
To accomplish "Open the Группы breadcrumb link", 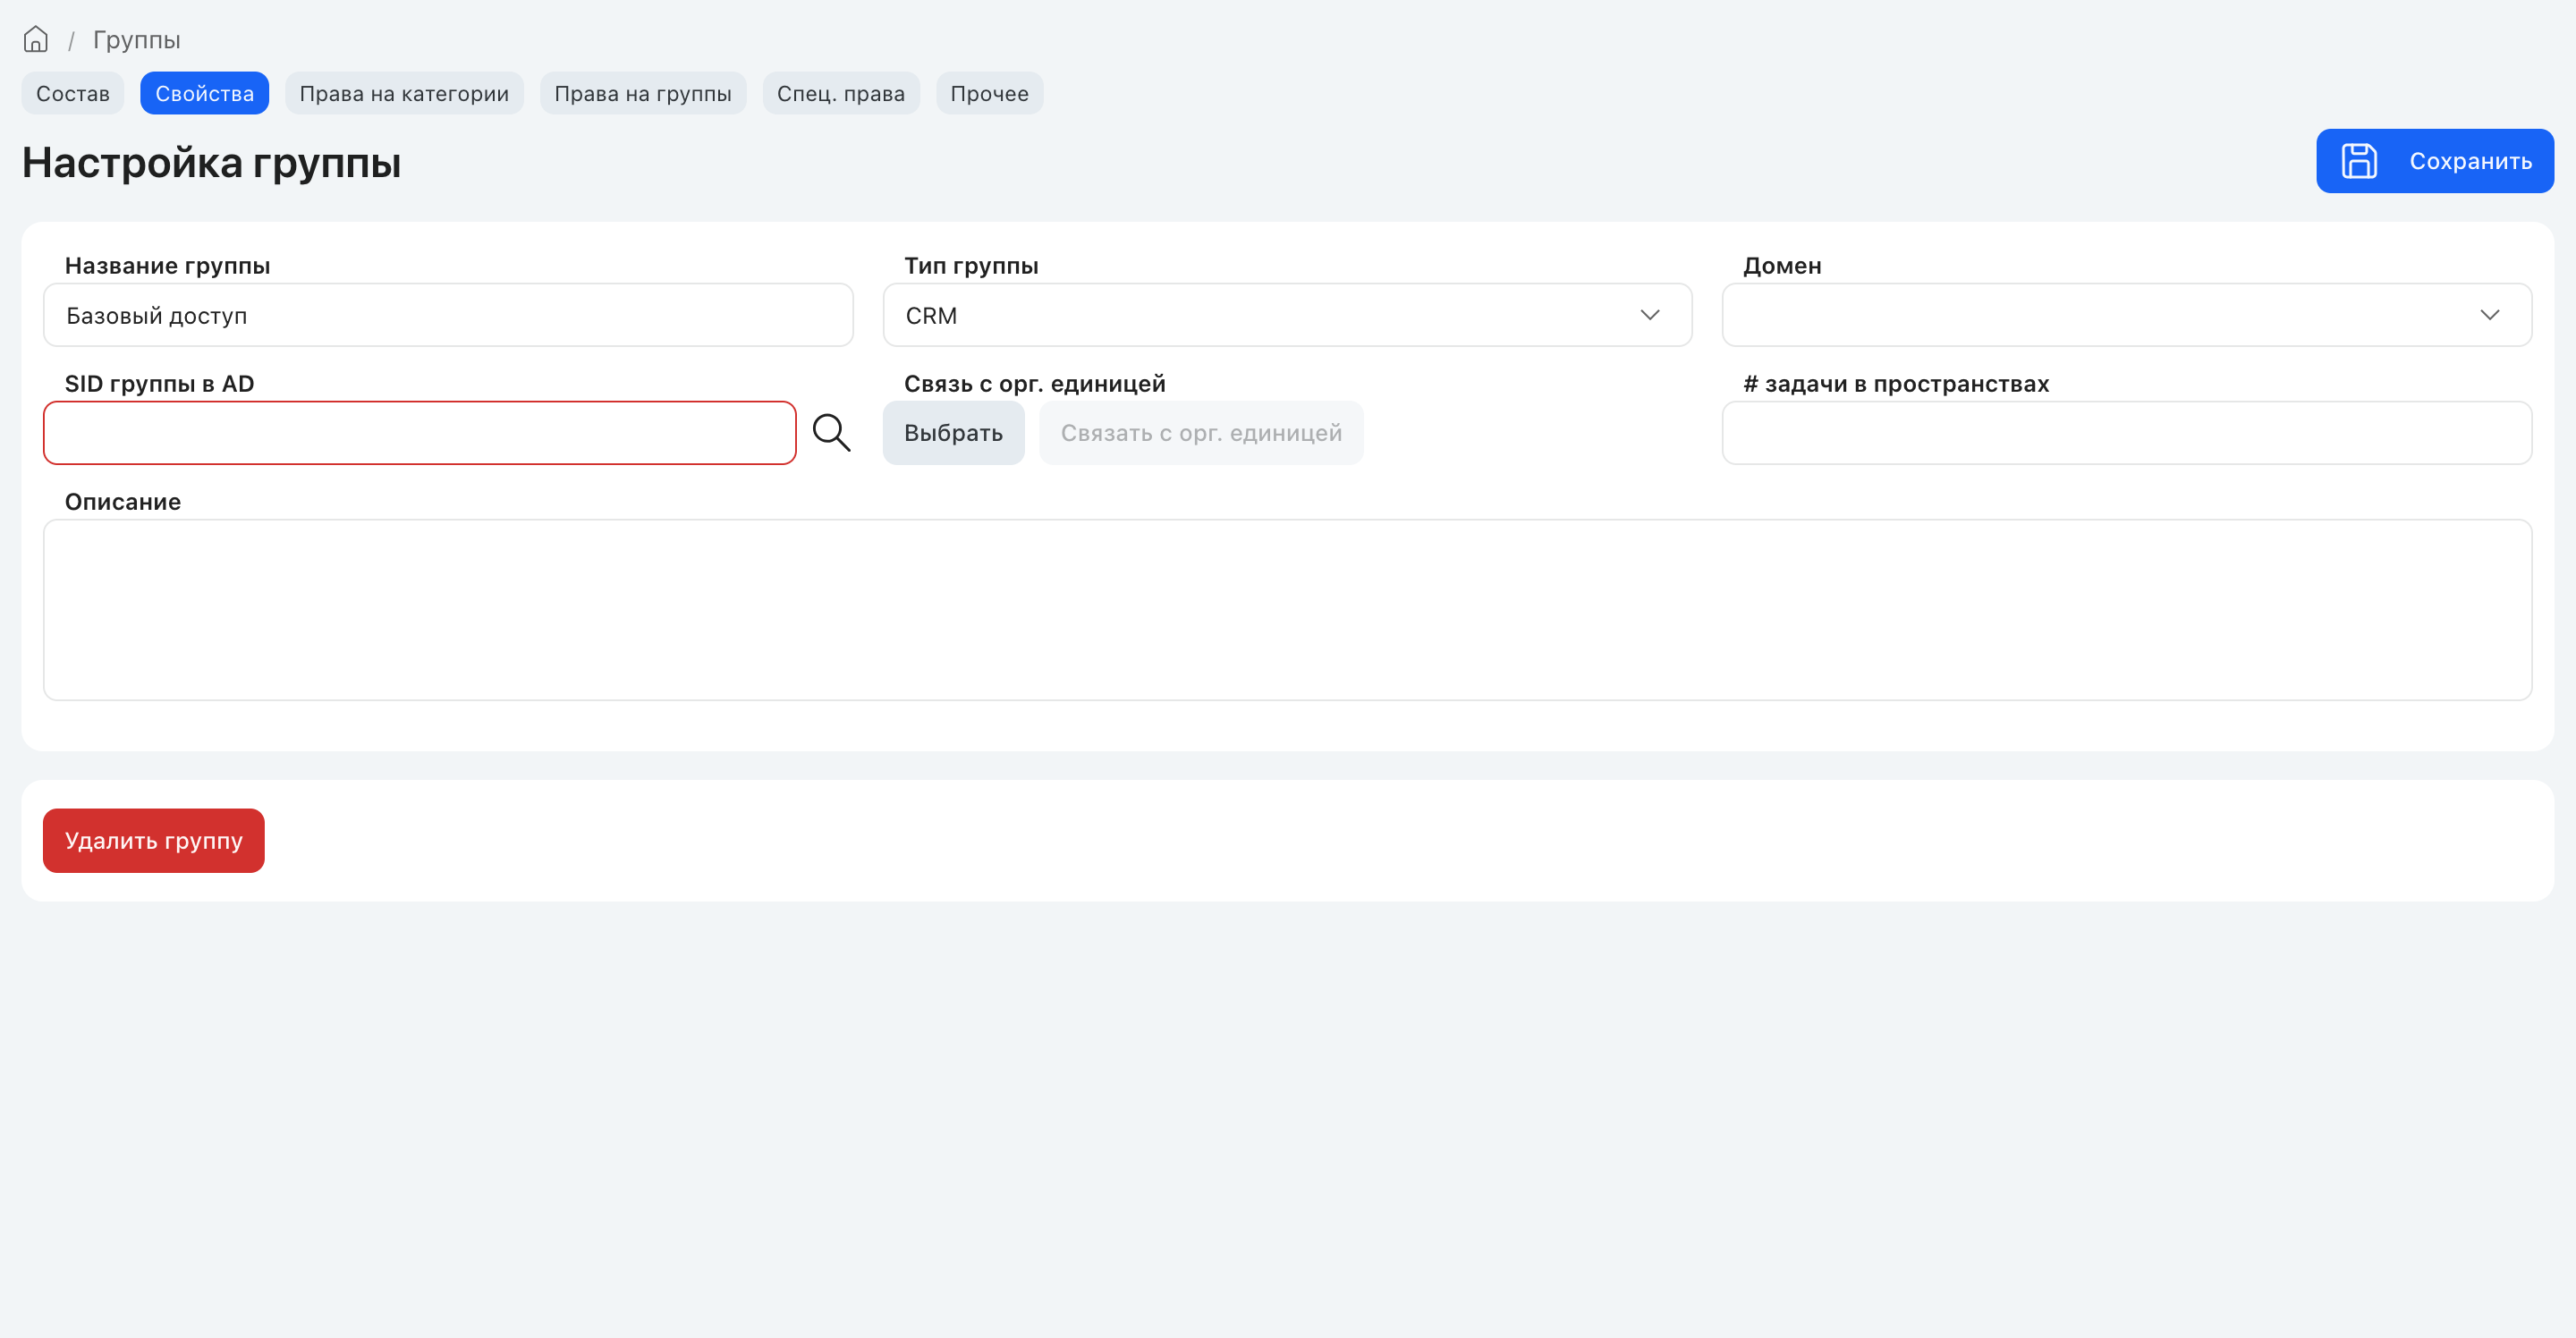I will (136, 40).
